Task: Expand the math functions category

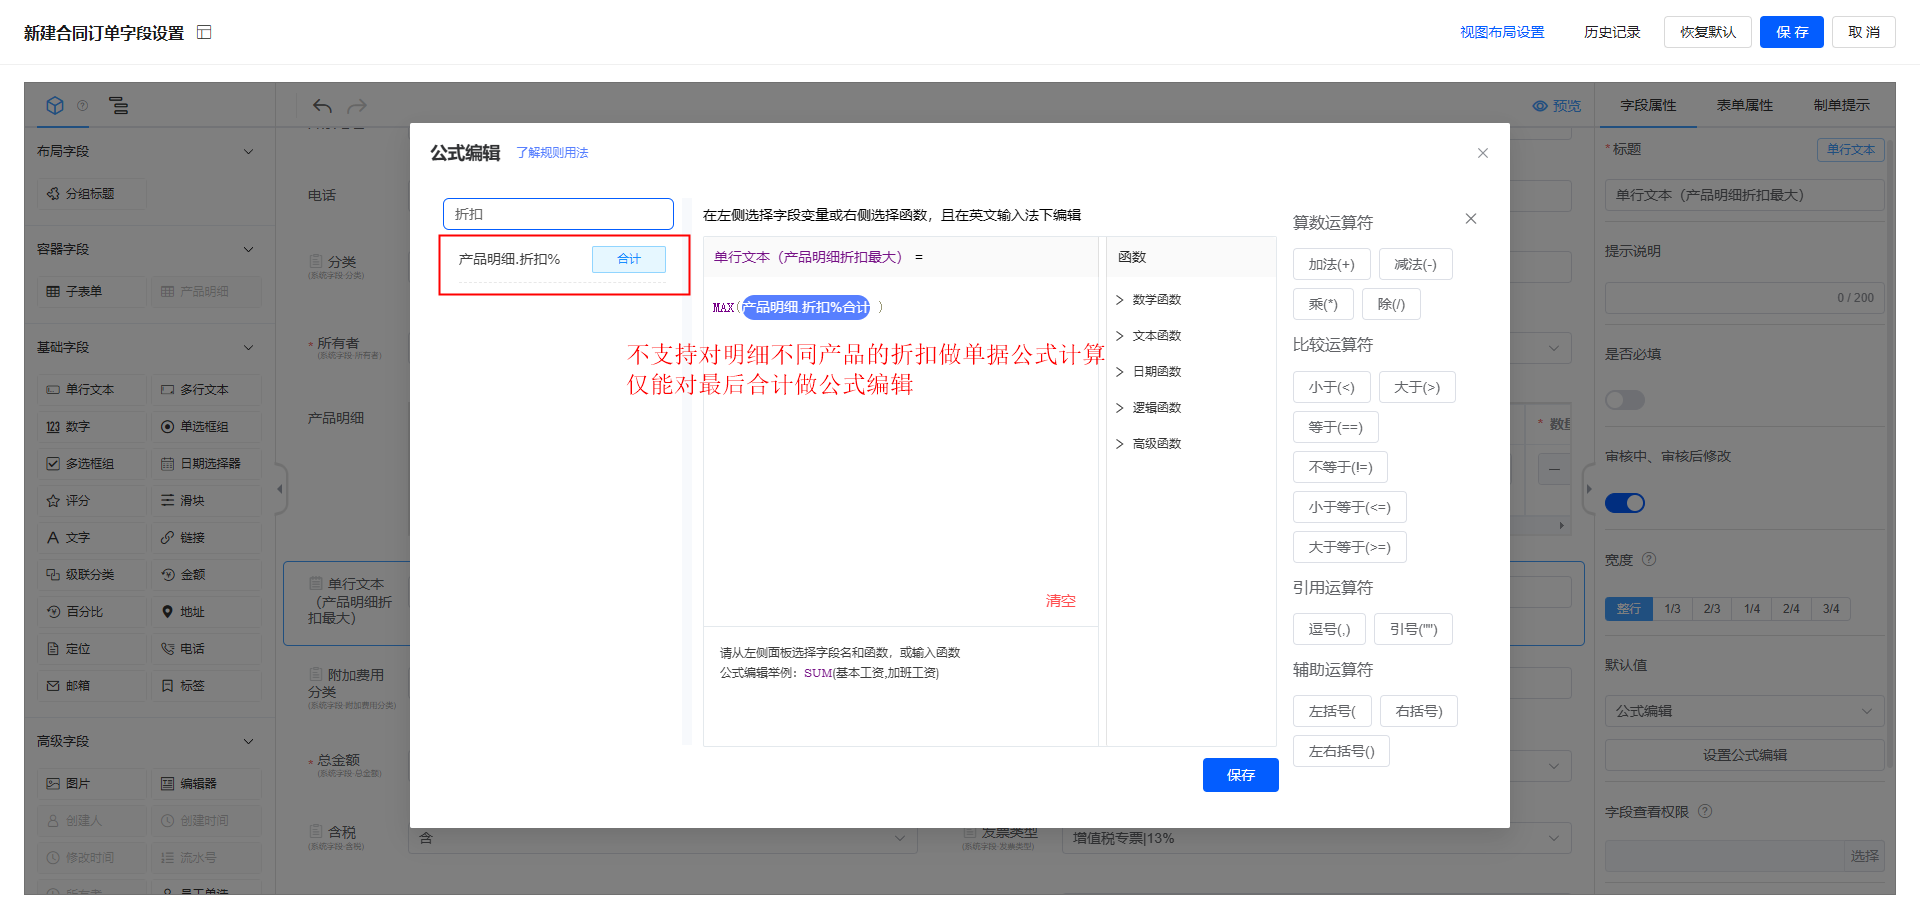Action: 1156,300
